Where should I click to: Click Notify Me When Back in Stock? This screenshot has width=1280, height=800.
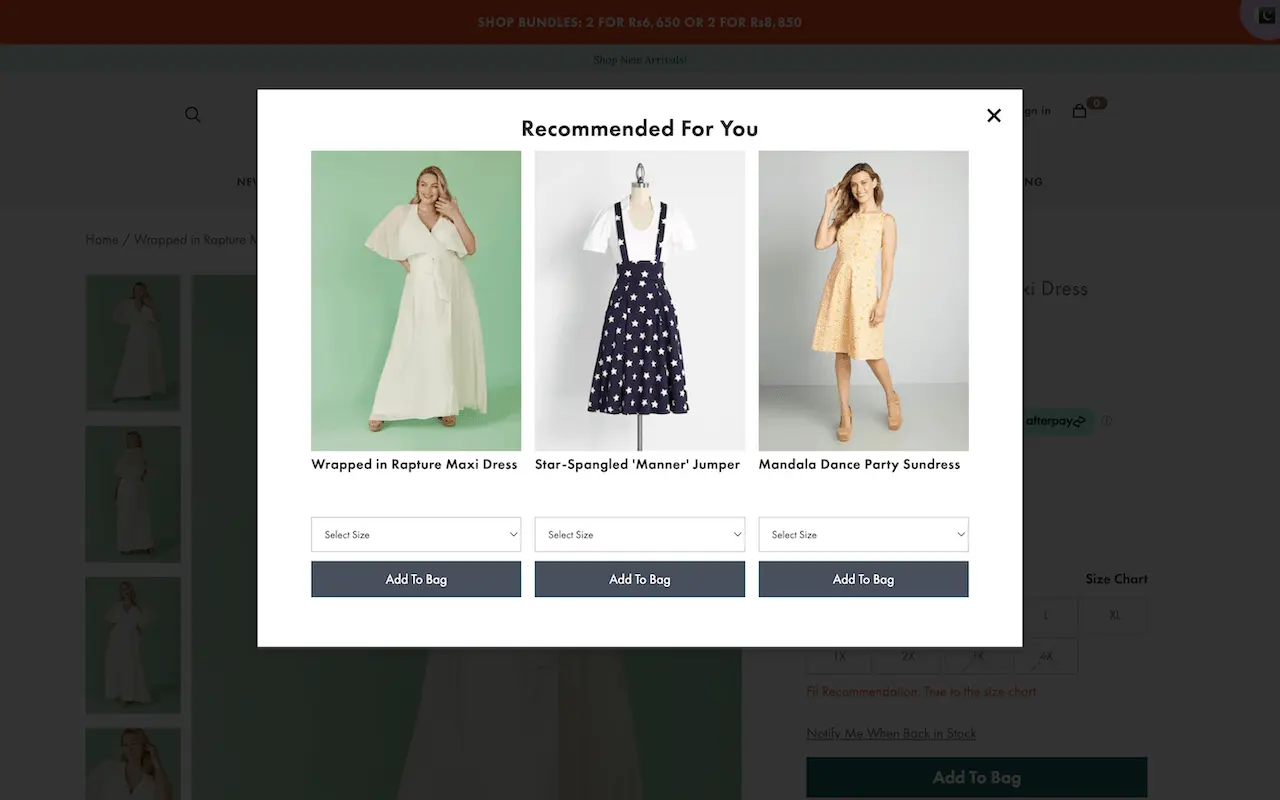point(891,733)
